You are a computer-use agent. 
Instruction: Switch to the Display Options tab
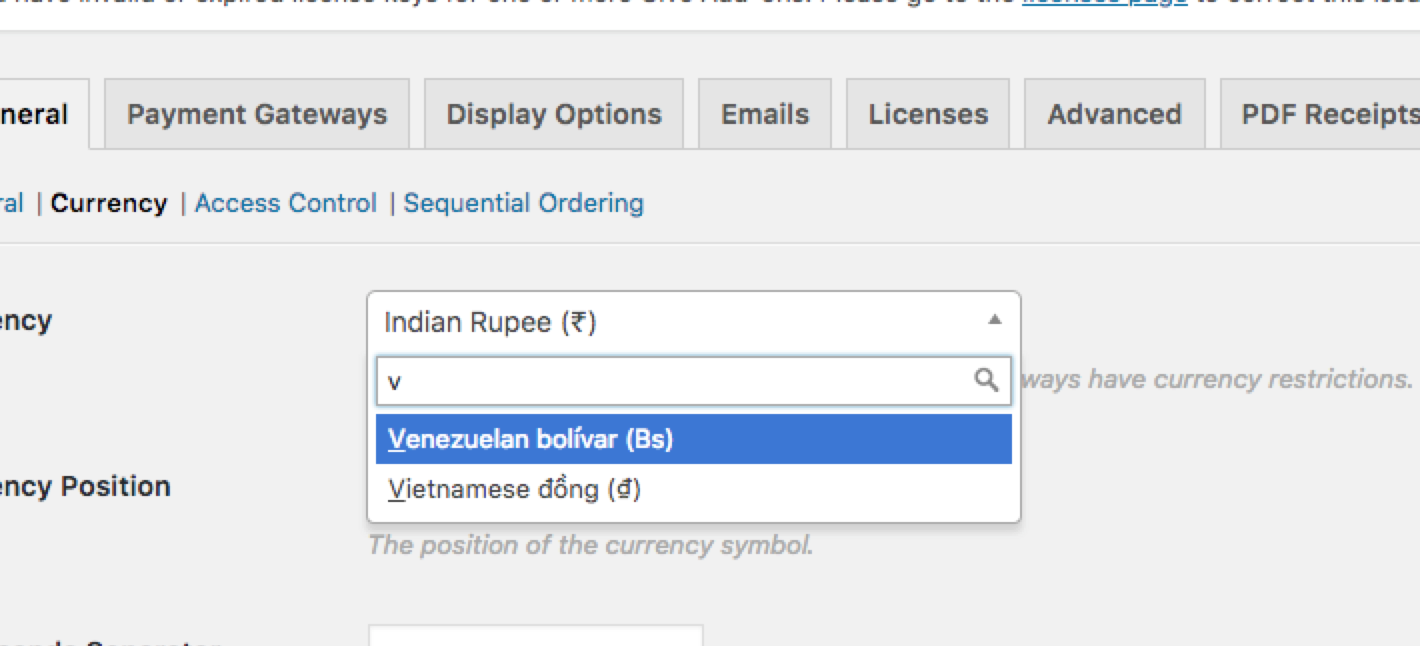[x=554, y=114]
